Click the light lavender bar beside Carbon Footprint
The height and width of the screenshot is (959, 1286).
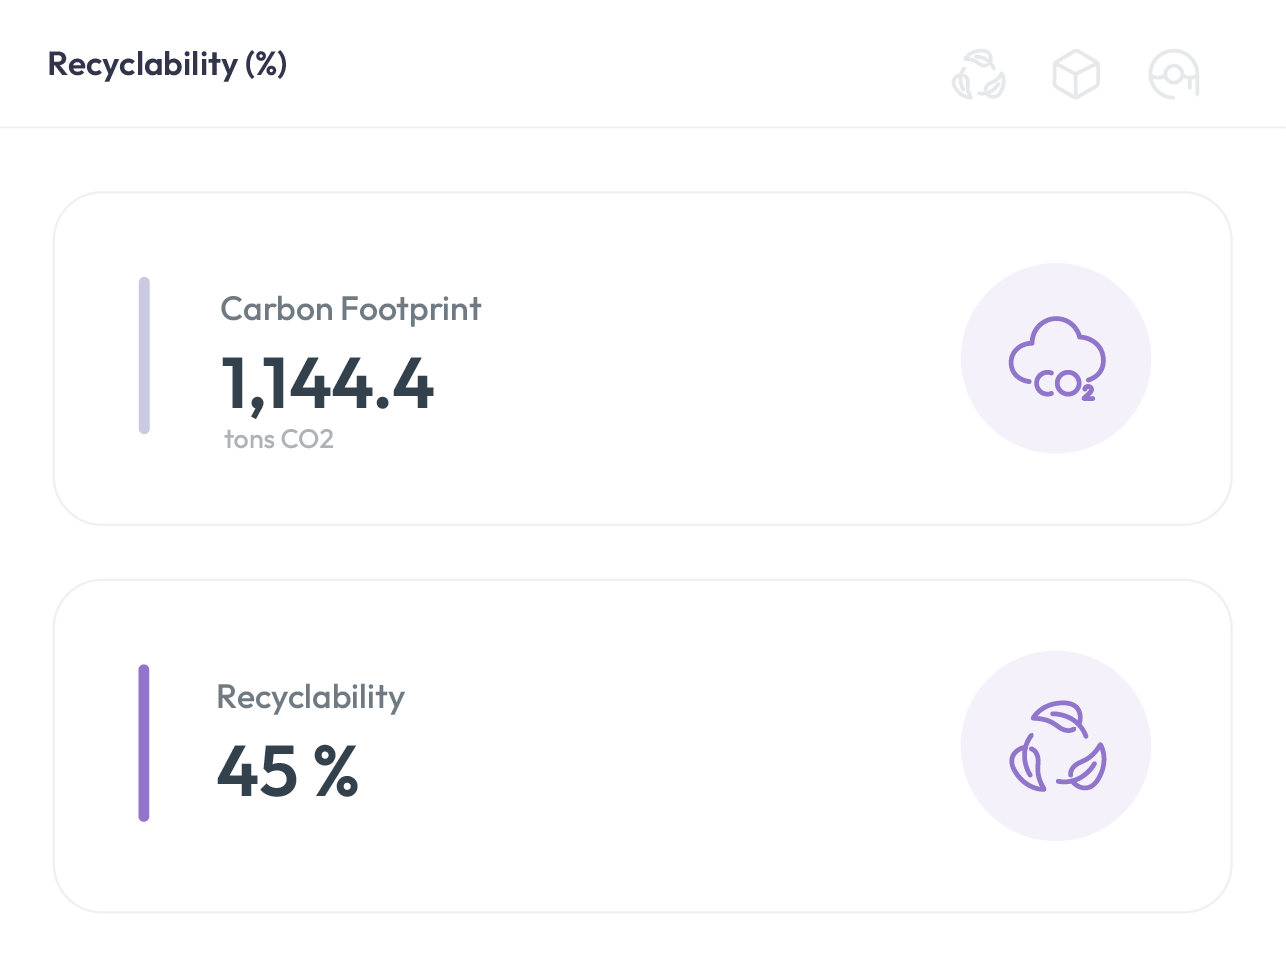point(144,356)
